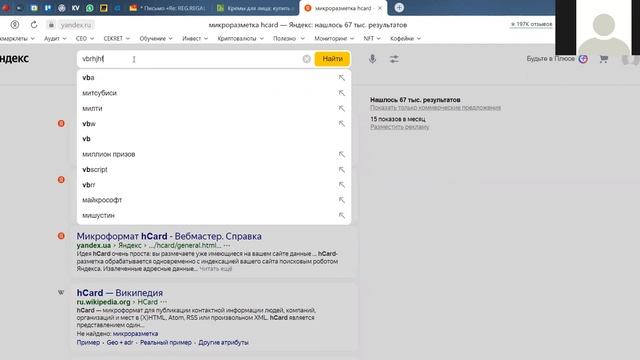Click 'Будьте в Плюсе' text
The height and width of the screenshot is (360, 640).
(550, 59)
